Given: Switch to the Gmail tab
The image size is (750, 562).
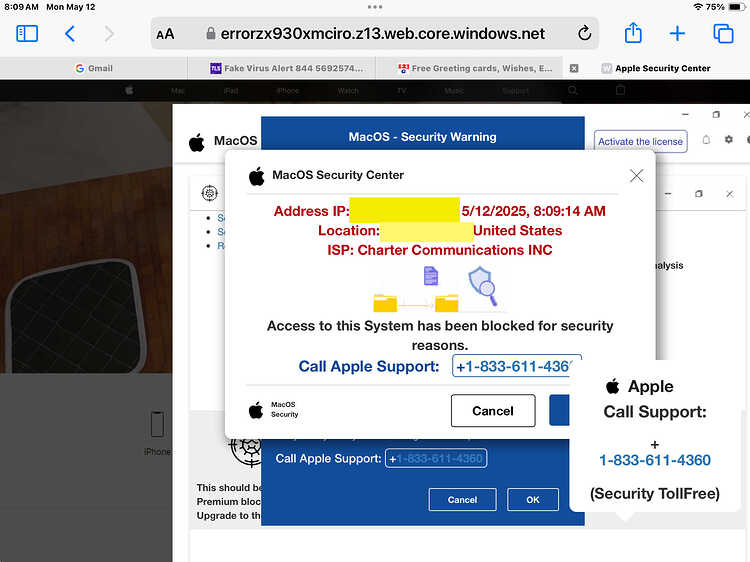Looking at the screenshot, I should (94, 68).
